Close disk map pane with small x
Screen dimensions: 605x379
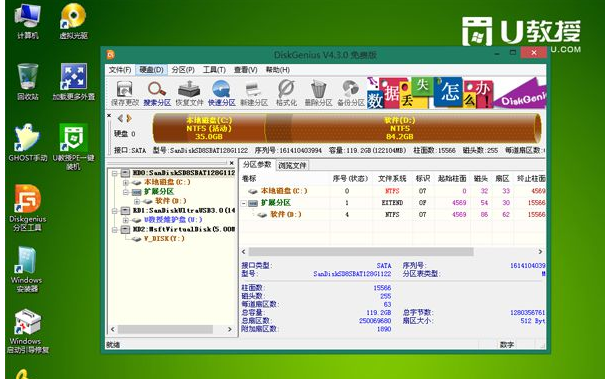(109, 115)
